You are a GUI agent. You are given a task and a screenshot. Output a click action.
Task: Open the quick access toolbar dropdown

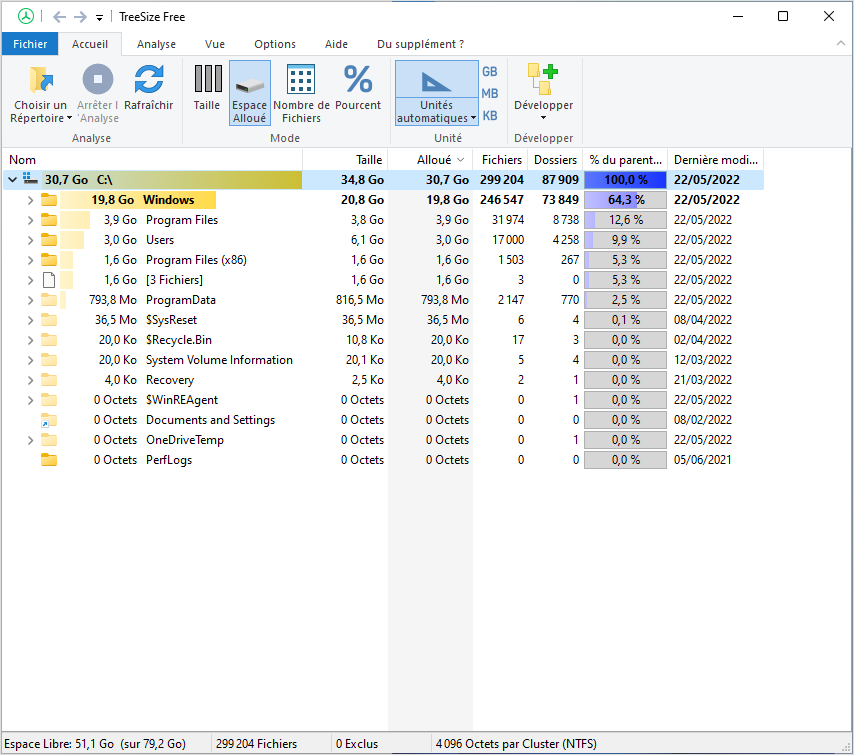pyautogui.click(x=99, y=17)
